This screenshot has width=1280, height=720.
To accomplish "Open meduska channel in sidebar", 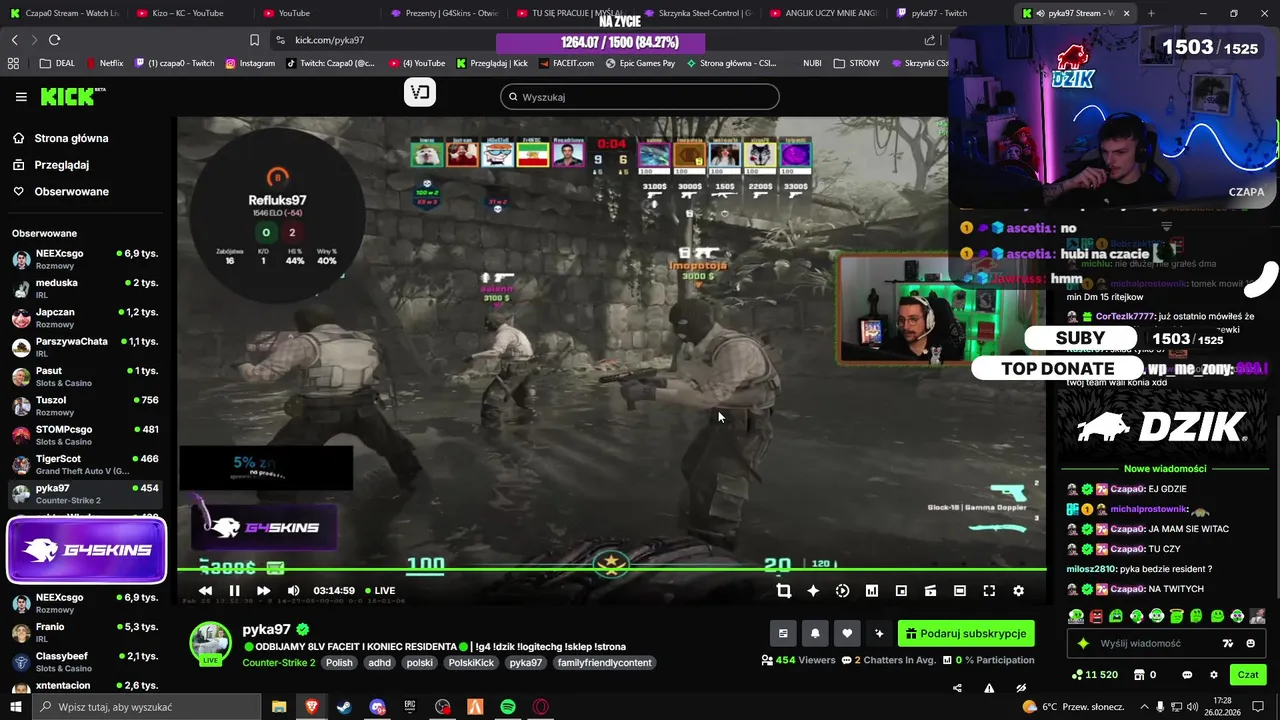I will coord(85,289).
